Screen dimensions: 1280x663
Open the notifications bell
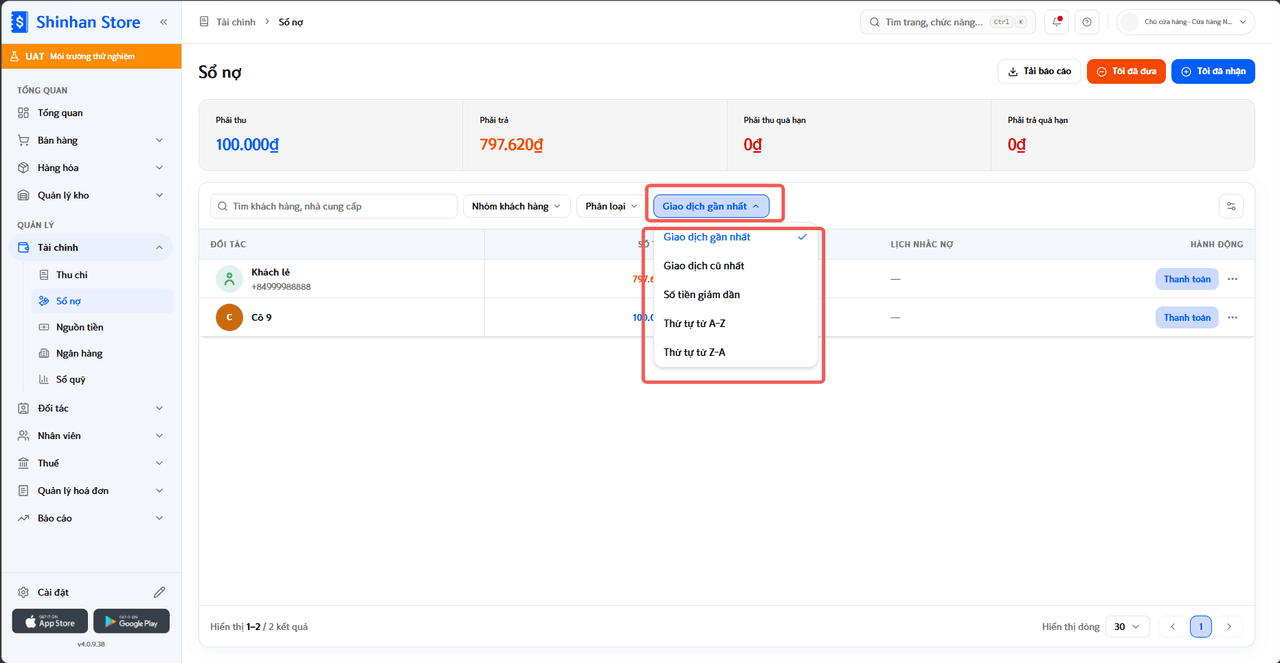click(1056, 22)
